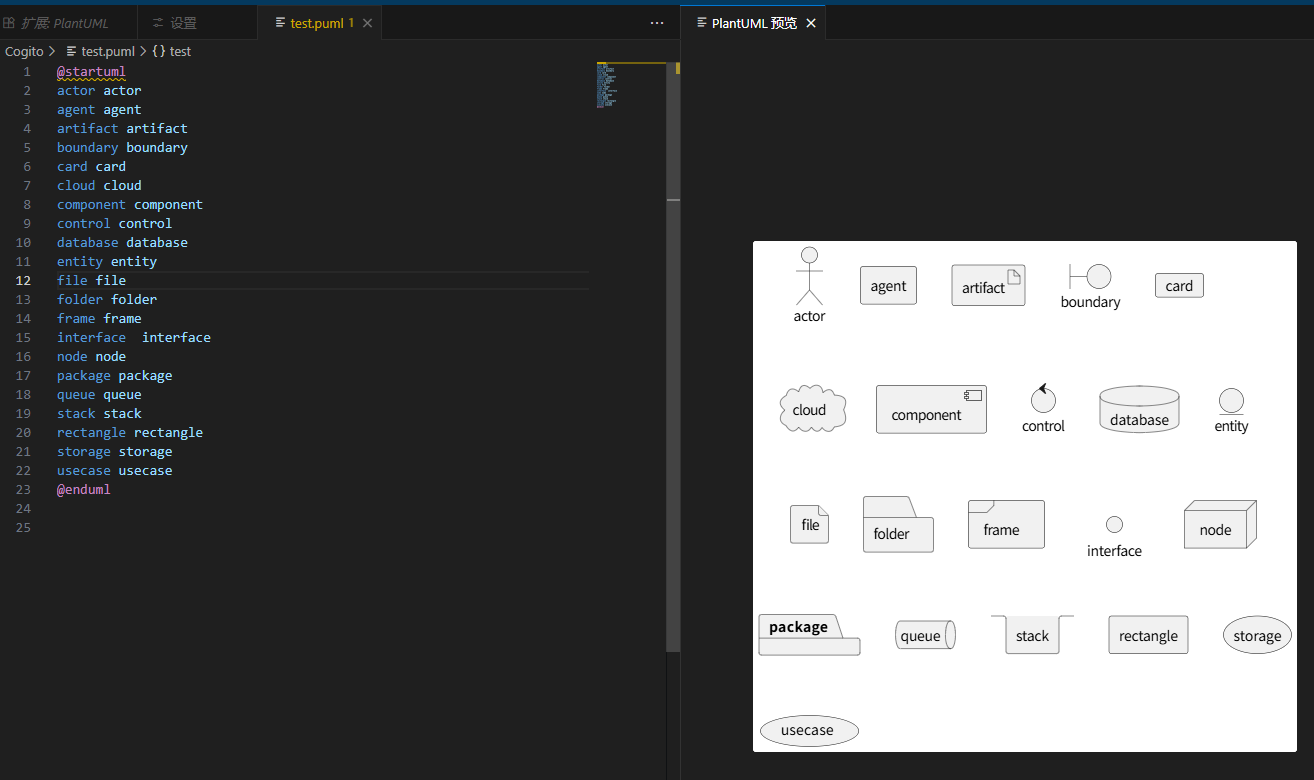This screenshot has height=780, width=1314.
Task: Activate the PlantUML 预览 tab
Action: 754,23
